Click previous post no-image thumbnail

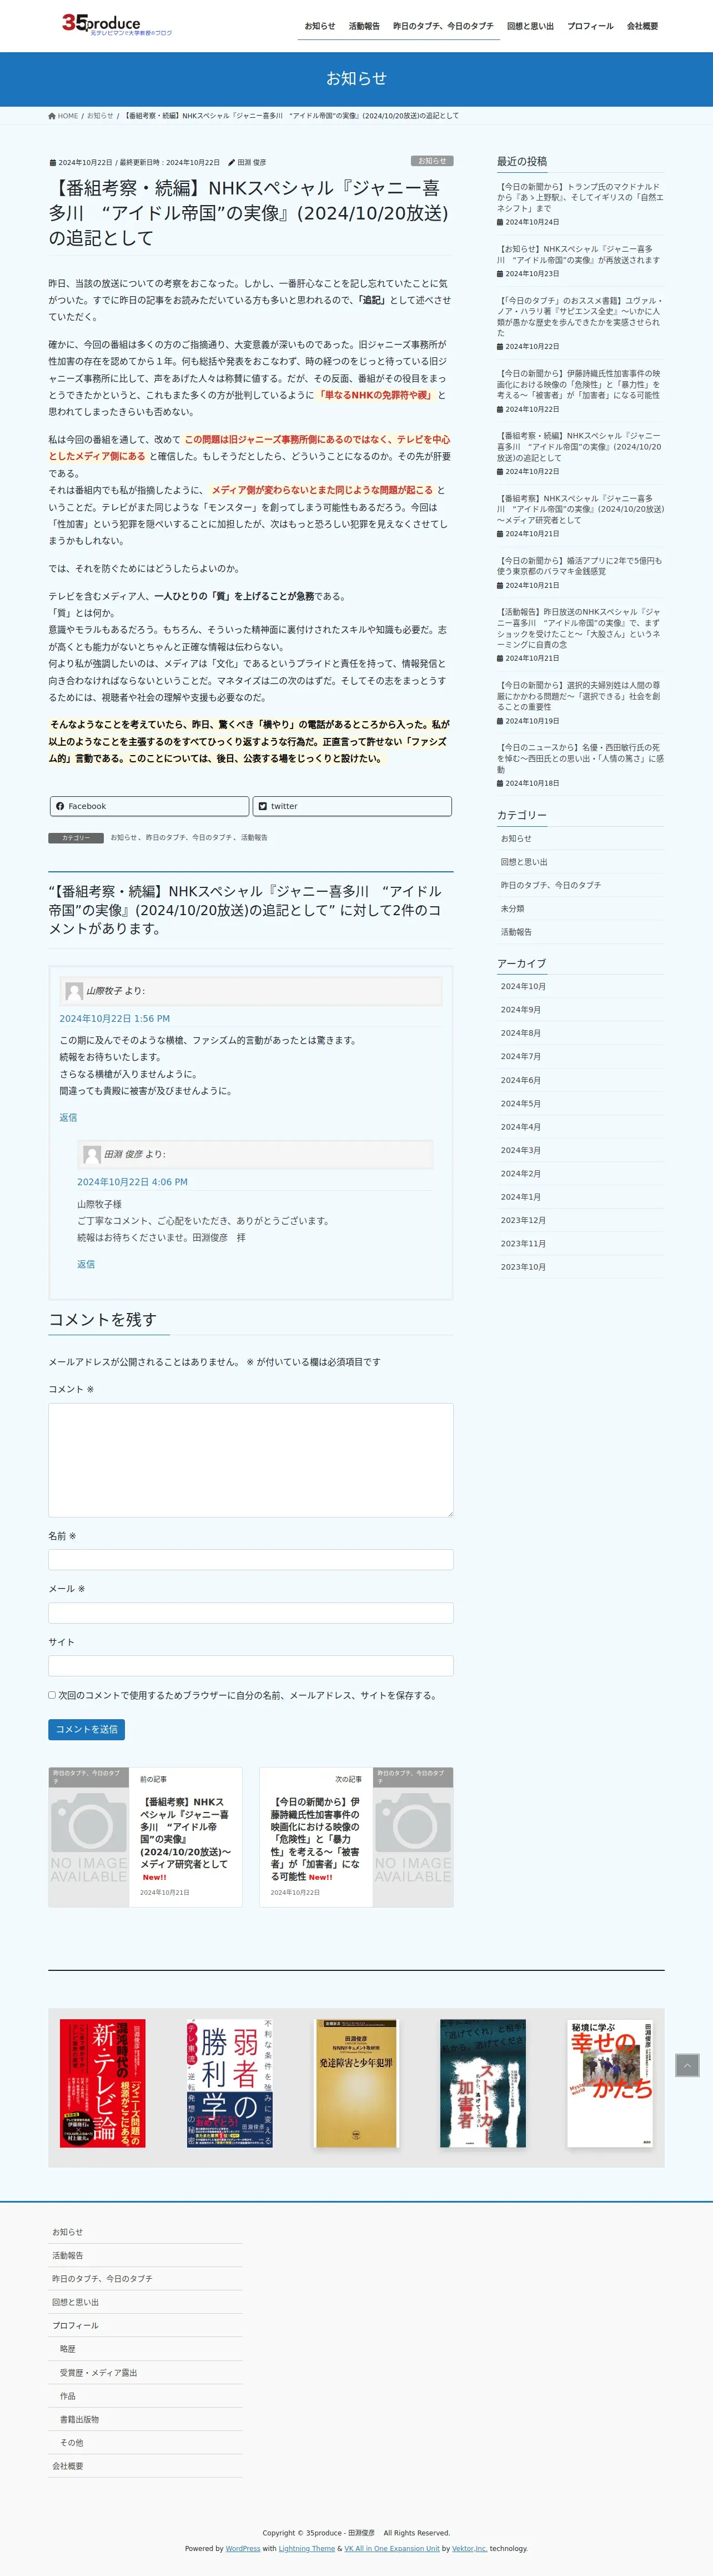pos(89,1837)
